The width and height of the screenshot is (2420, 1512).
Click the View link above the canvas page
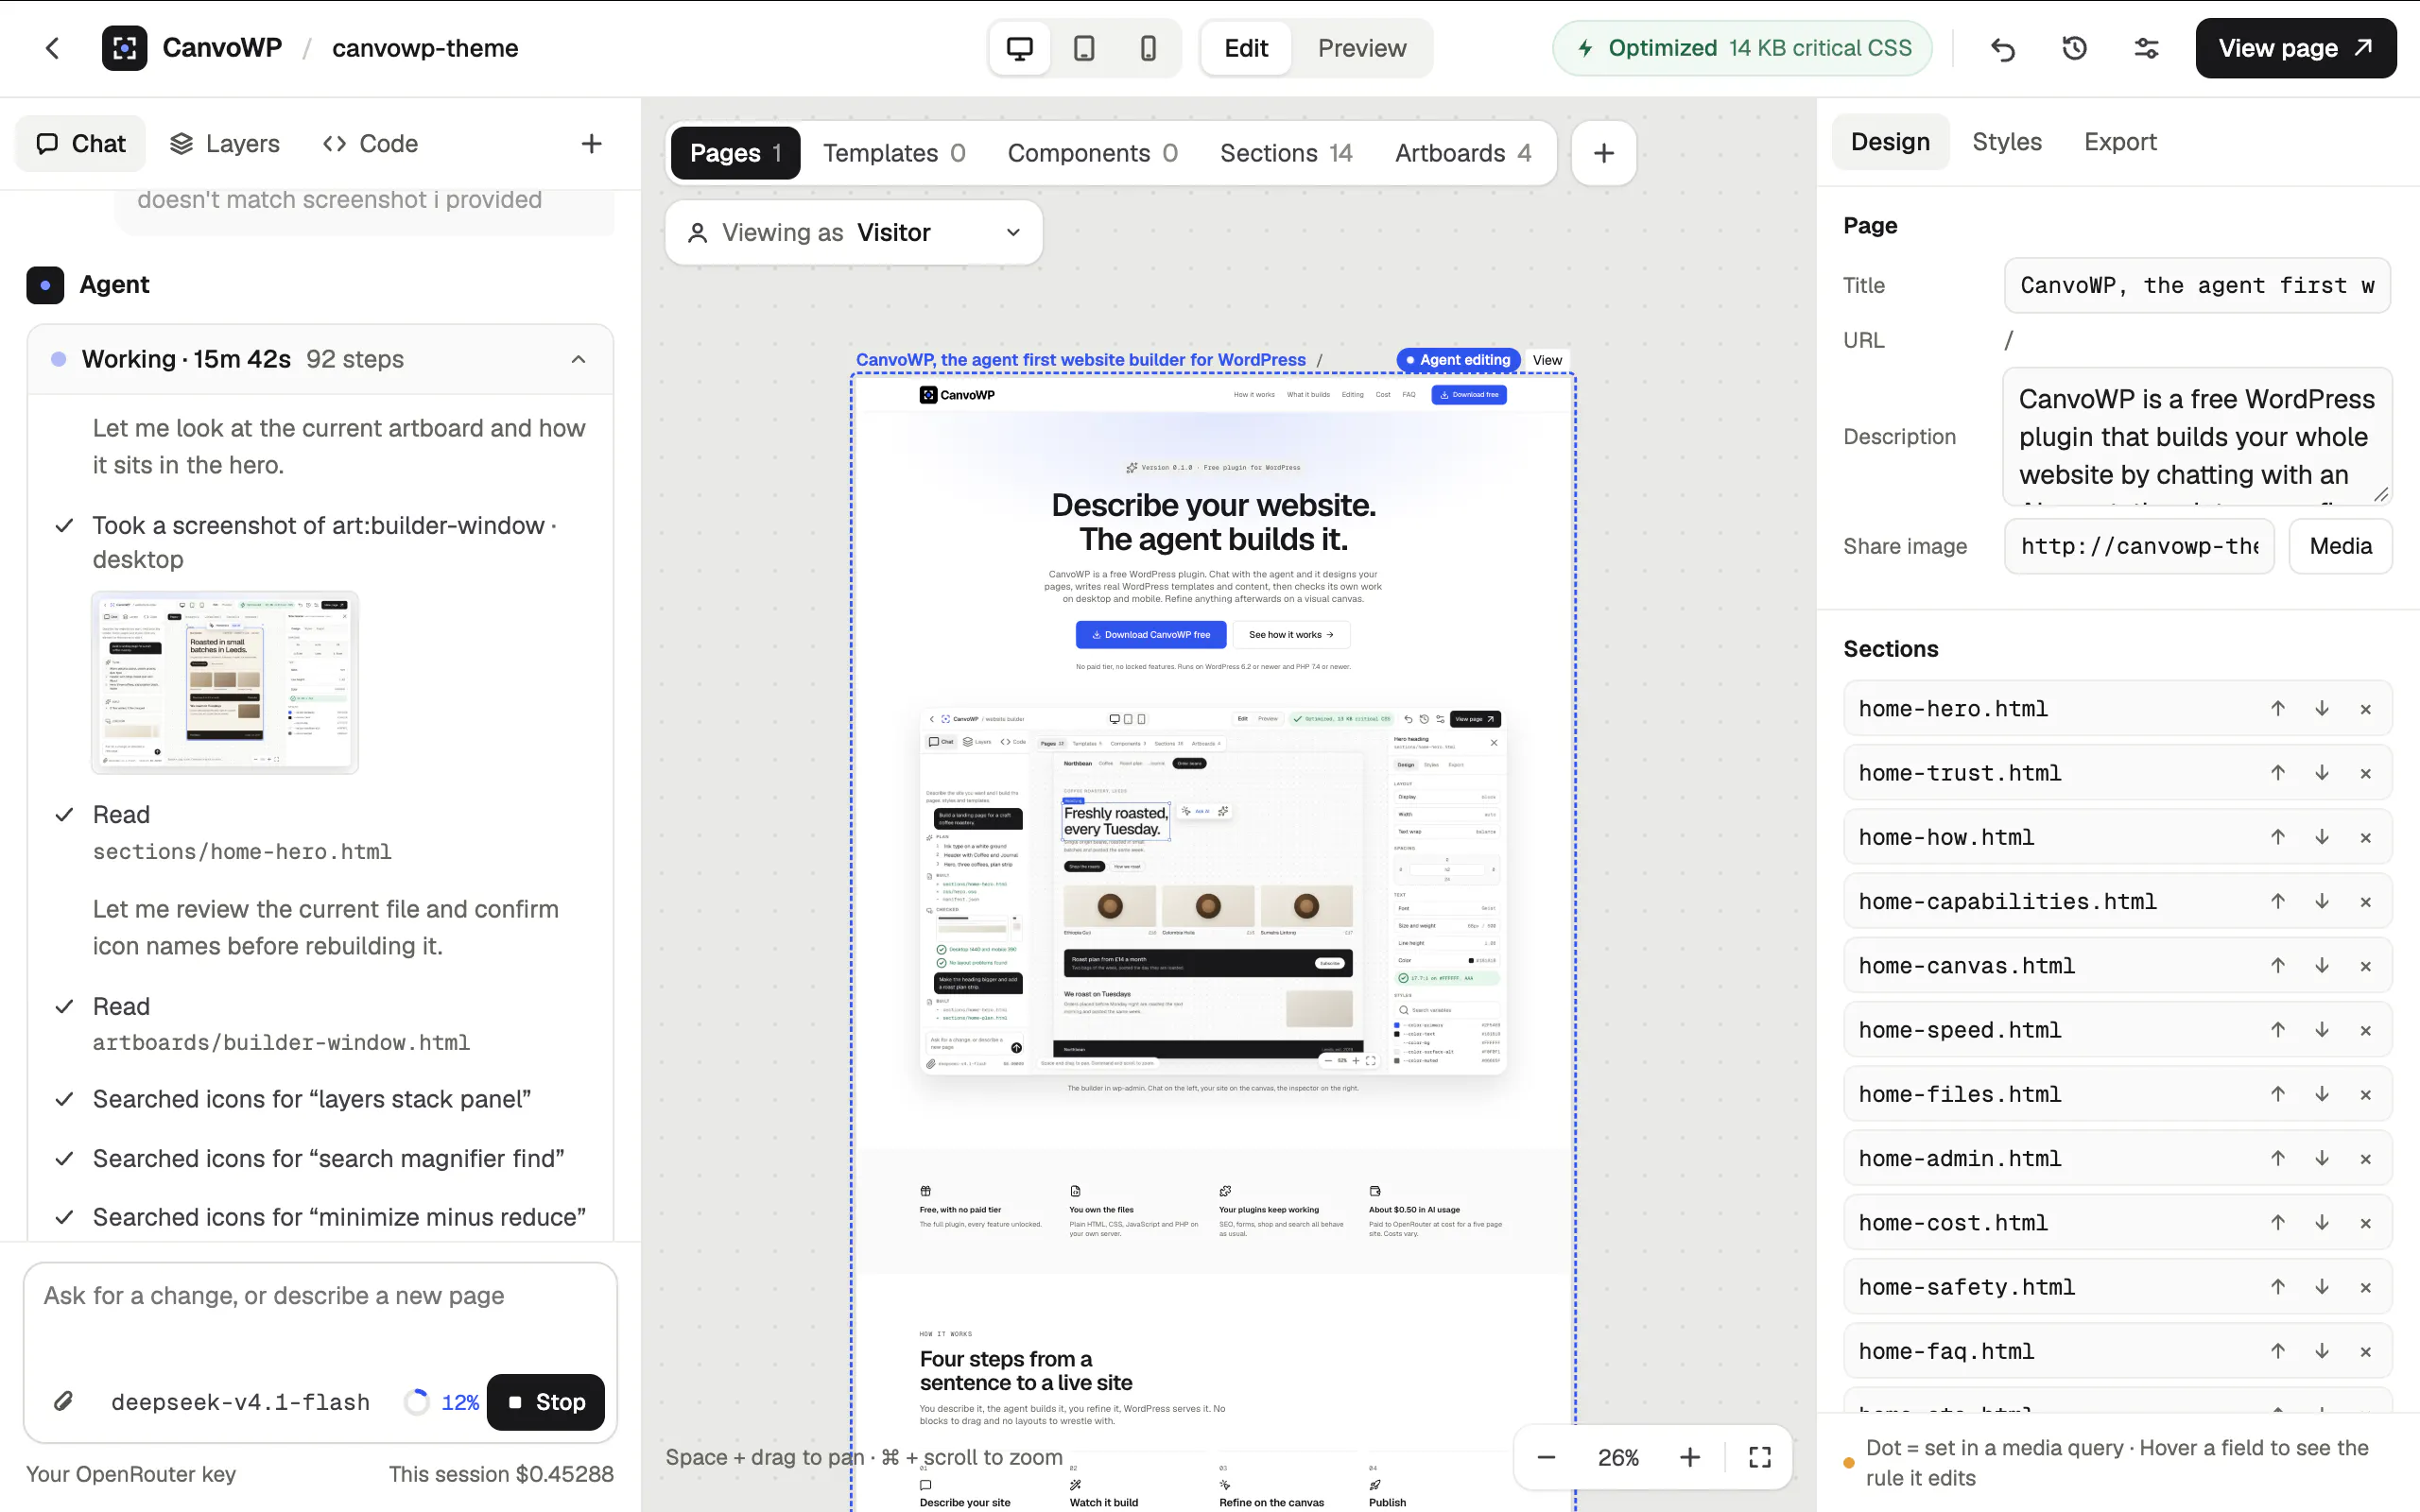[x=1547, y=360]
